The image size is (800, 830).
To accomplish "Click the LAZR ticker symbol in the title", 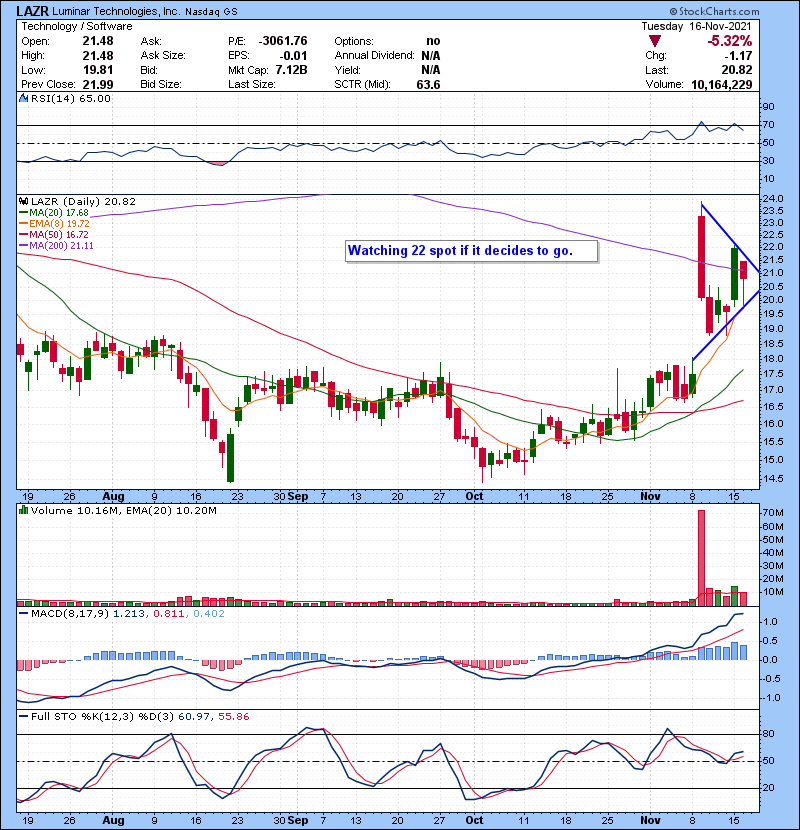I will pos(34,11).
